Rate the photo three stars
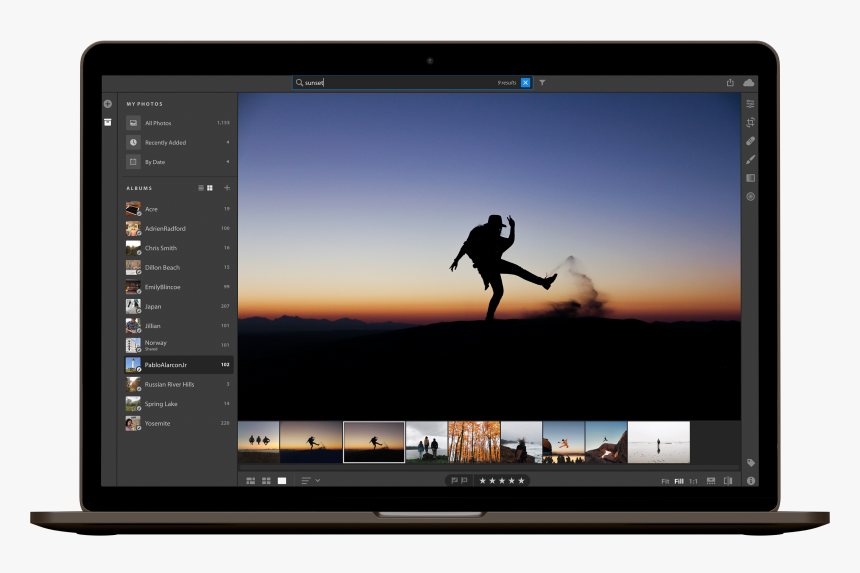The width and height of the screenshot is (860, 573). click(502, 481)
